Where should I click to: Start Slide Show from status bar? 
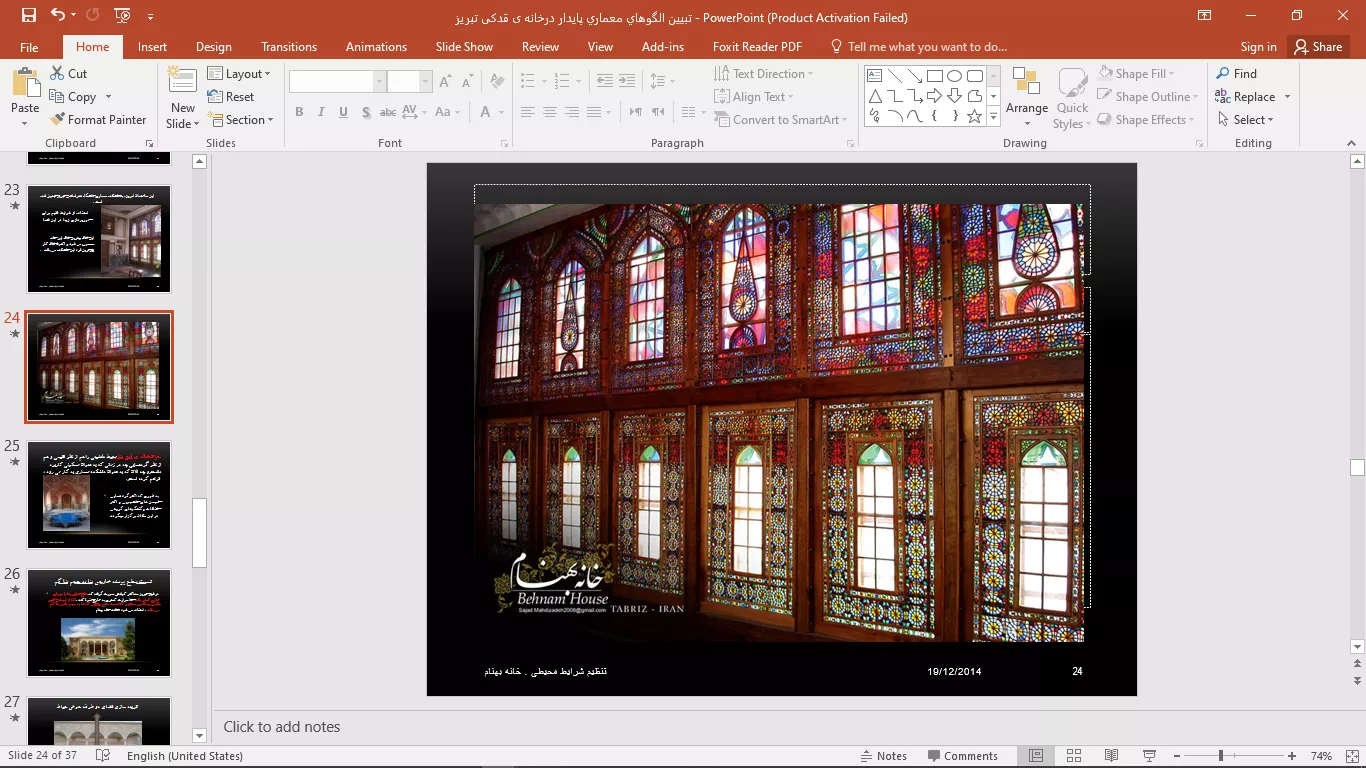point(1150,756)
